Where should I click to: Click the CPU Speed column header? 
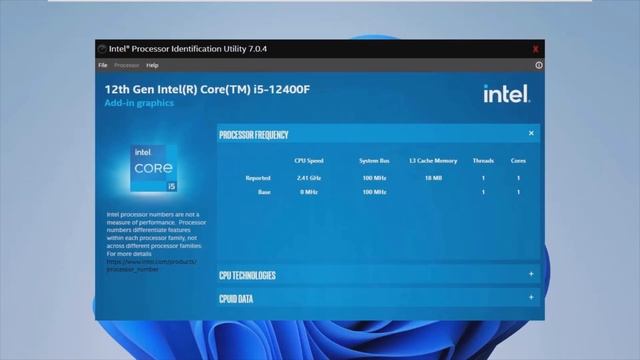pos(309,161)
